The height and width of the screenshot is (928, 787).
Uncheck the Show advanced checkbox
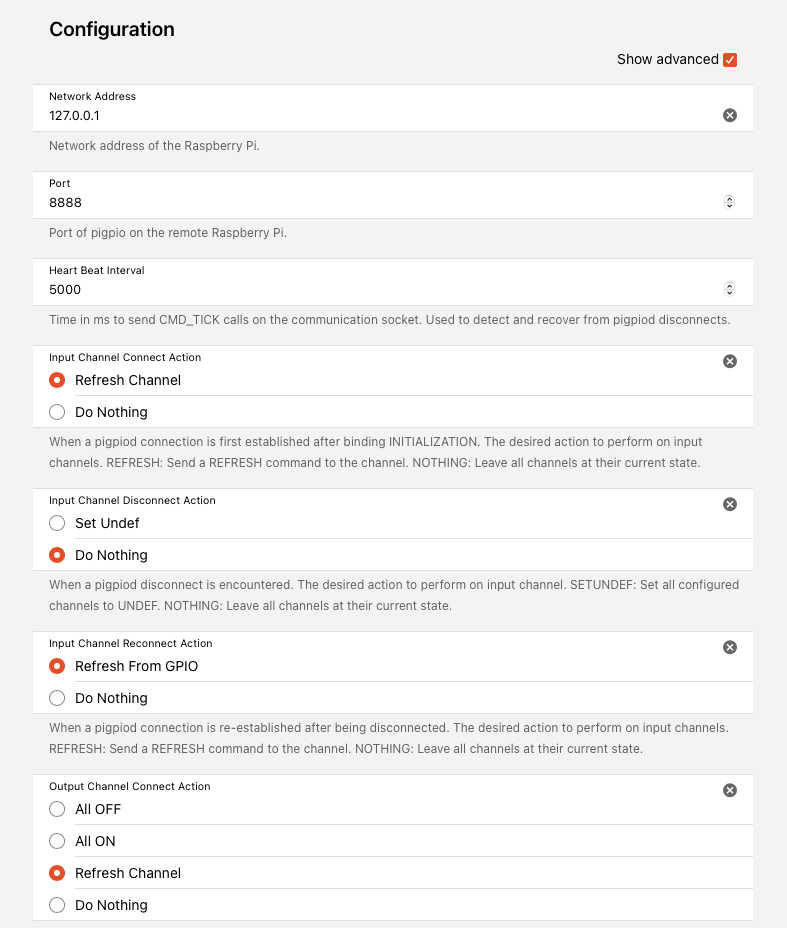click(730, 60)
